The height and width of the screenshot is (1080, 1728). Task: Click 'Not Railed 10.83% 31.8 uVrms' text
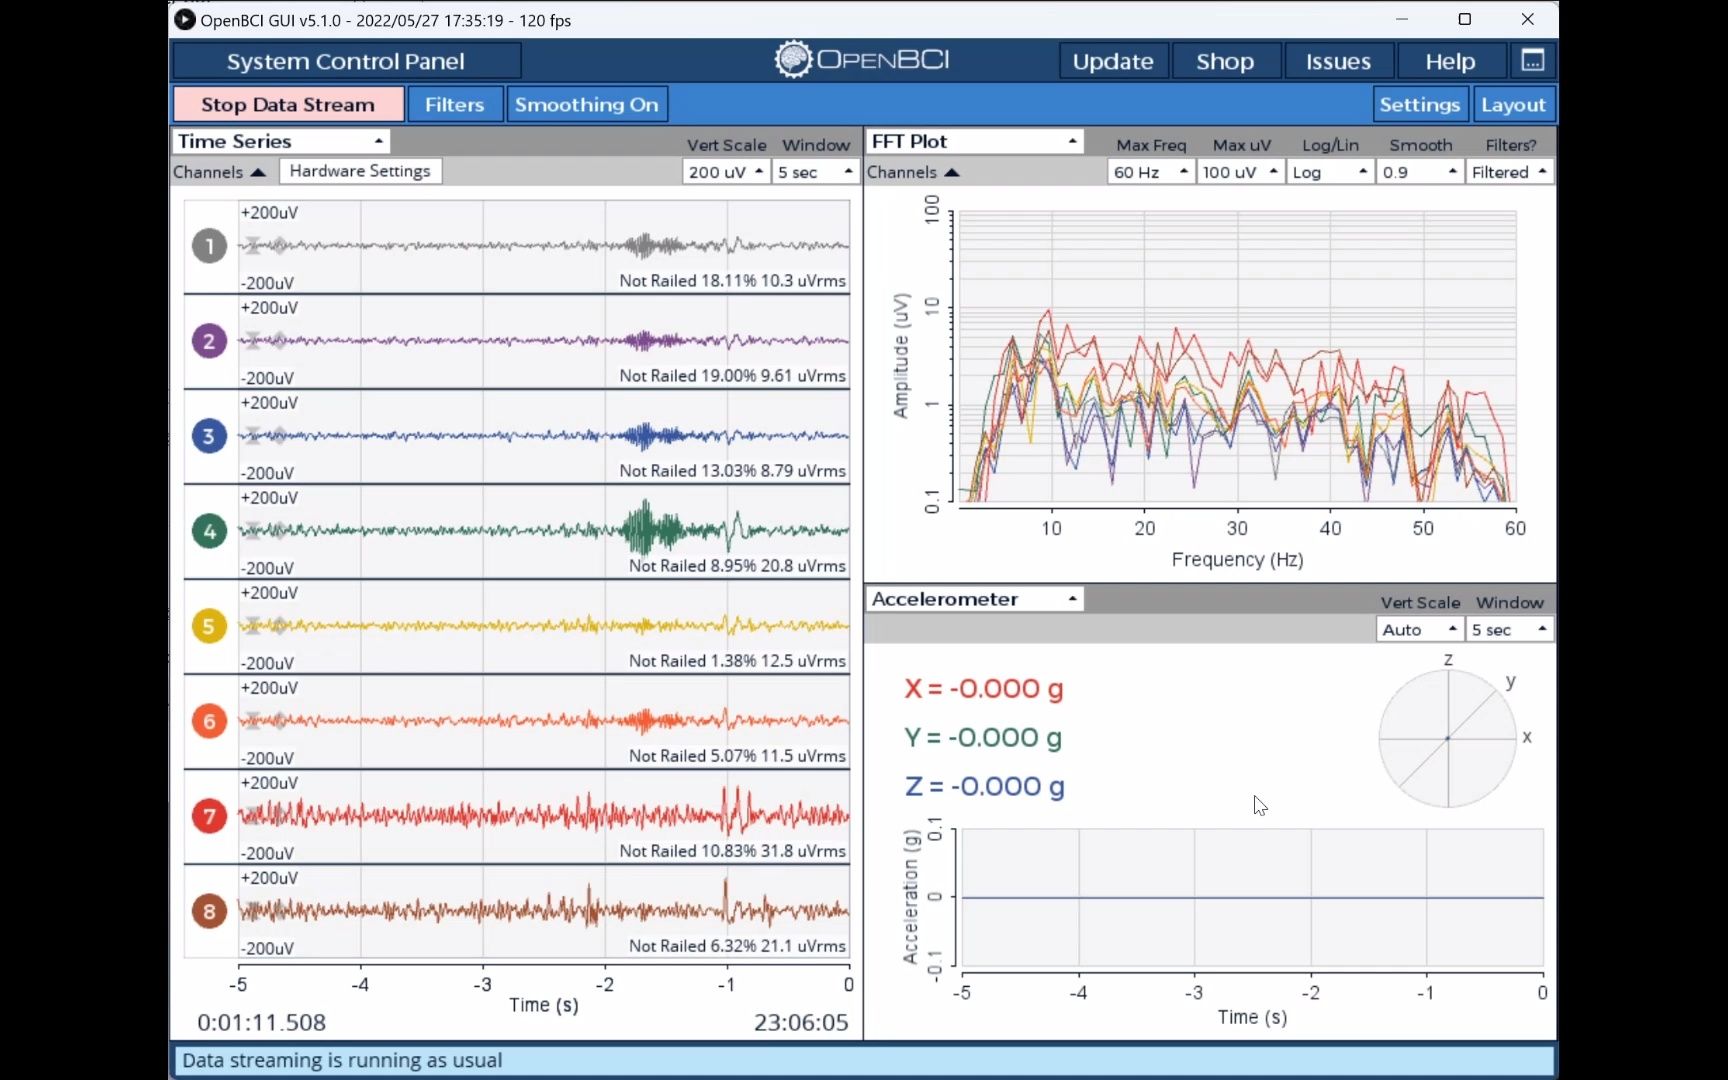pos(732,851)
